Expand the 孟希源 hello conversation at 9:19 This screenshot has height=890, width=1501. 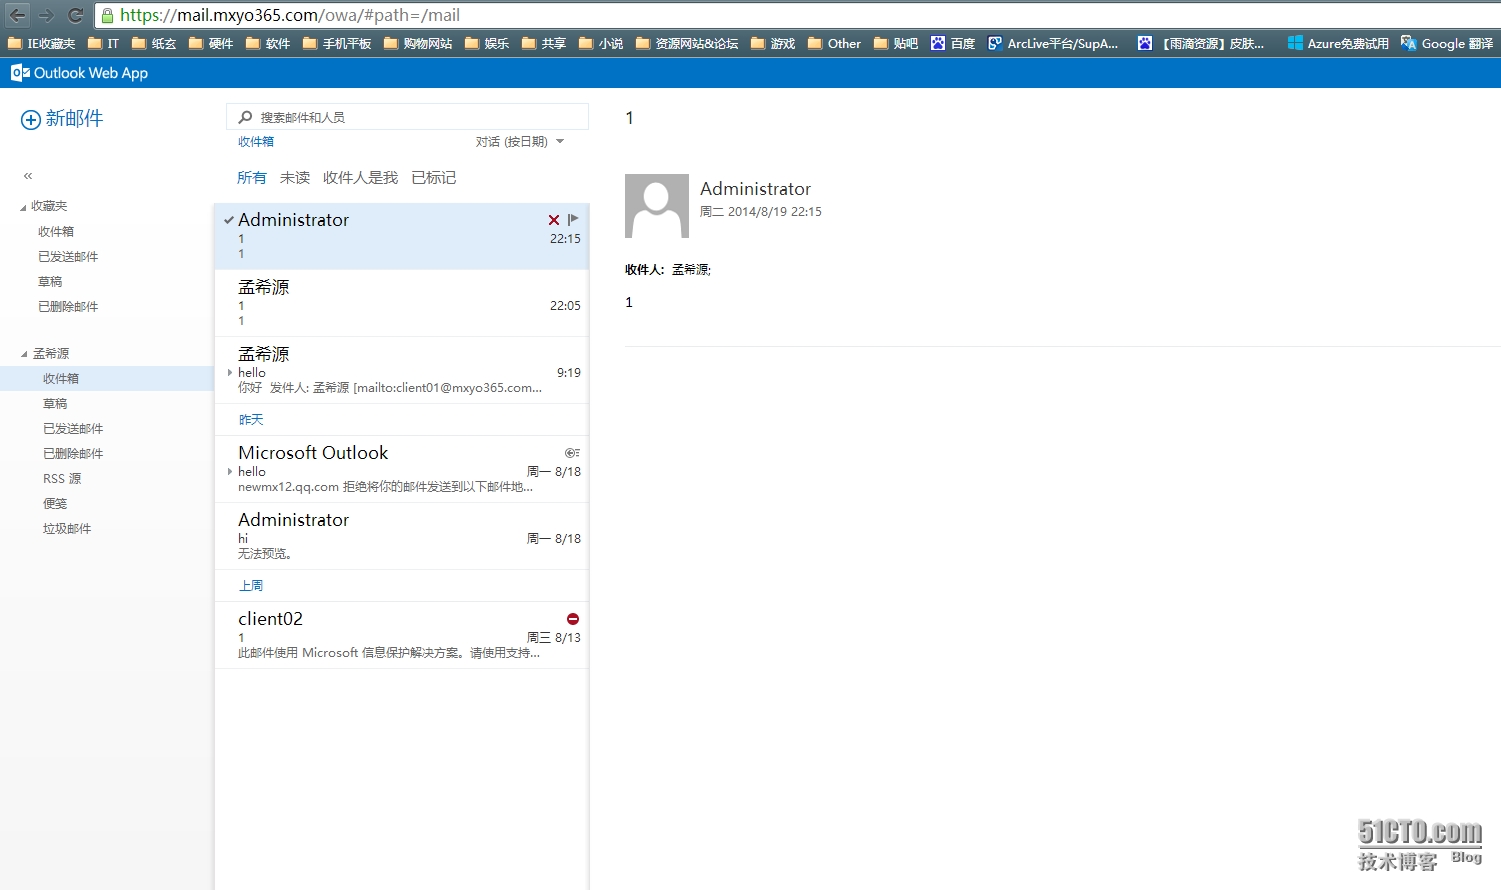(x=230, y=373)
